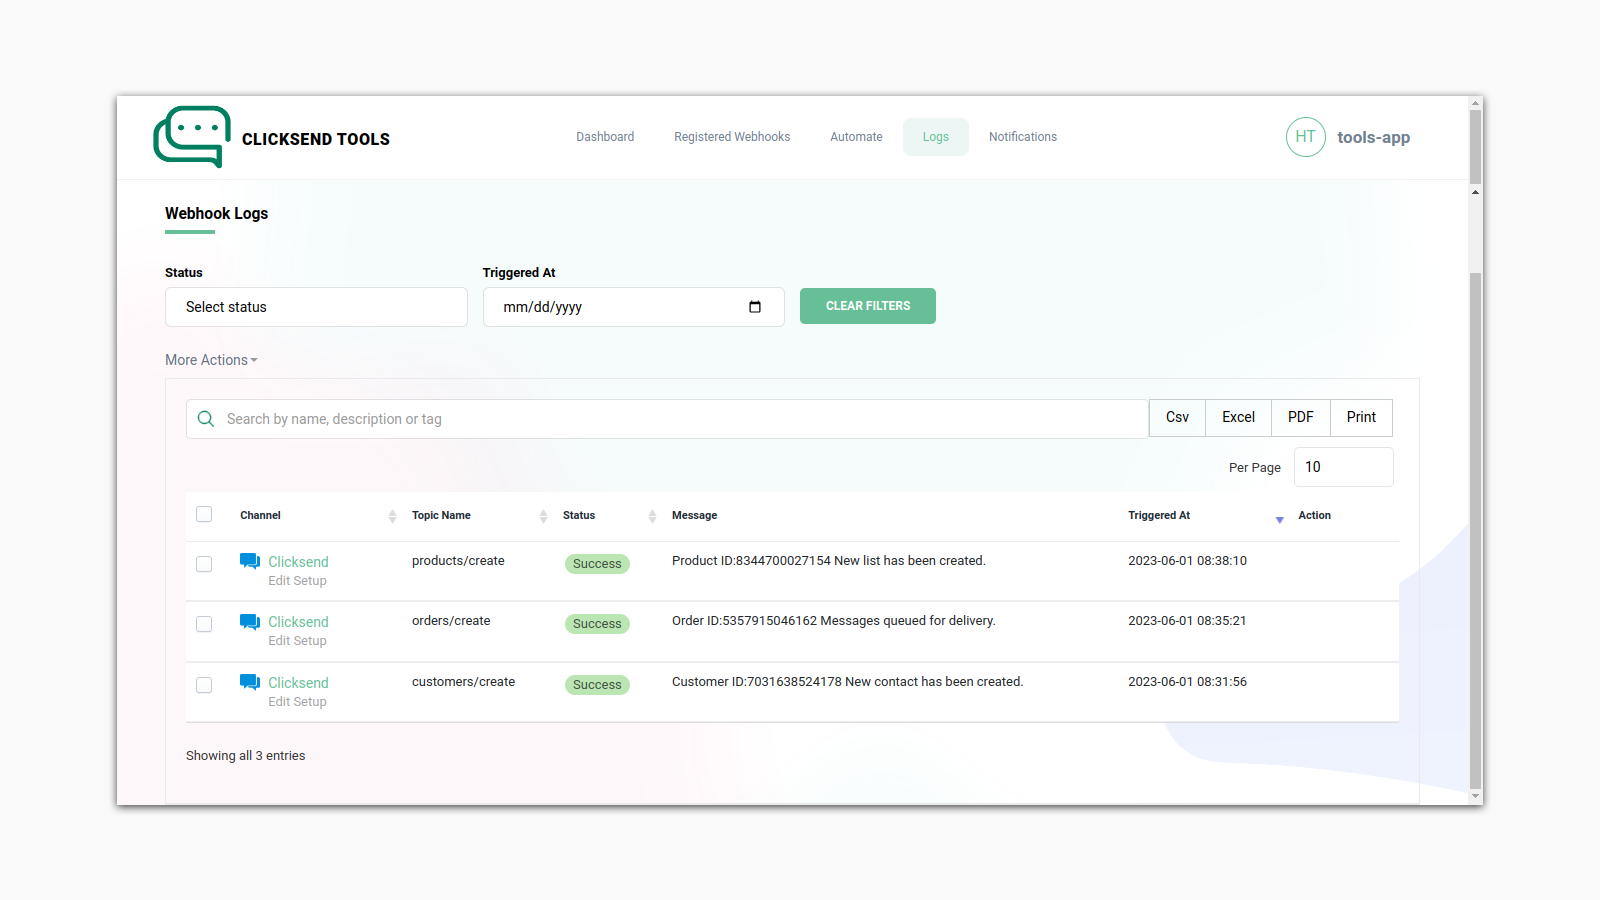1600x900 pixels.
Task: Click Clicksend chat icon for customers/create row
Action: [x=250, y=683]
